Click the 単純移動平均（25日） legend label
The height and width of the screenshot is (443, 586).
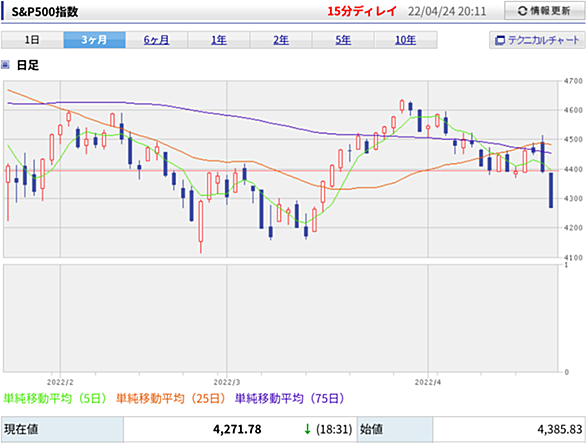point(170,399)
